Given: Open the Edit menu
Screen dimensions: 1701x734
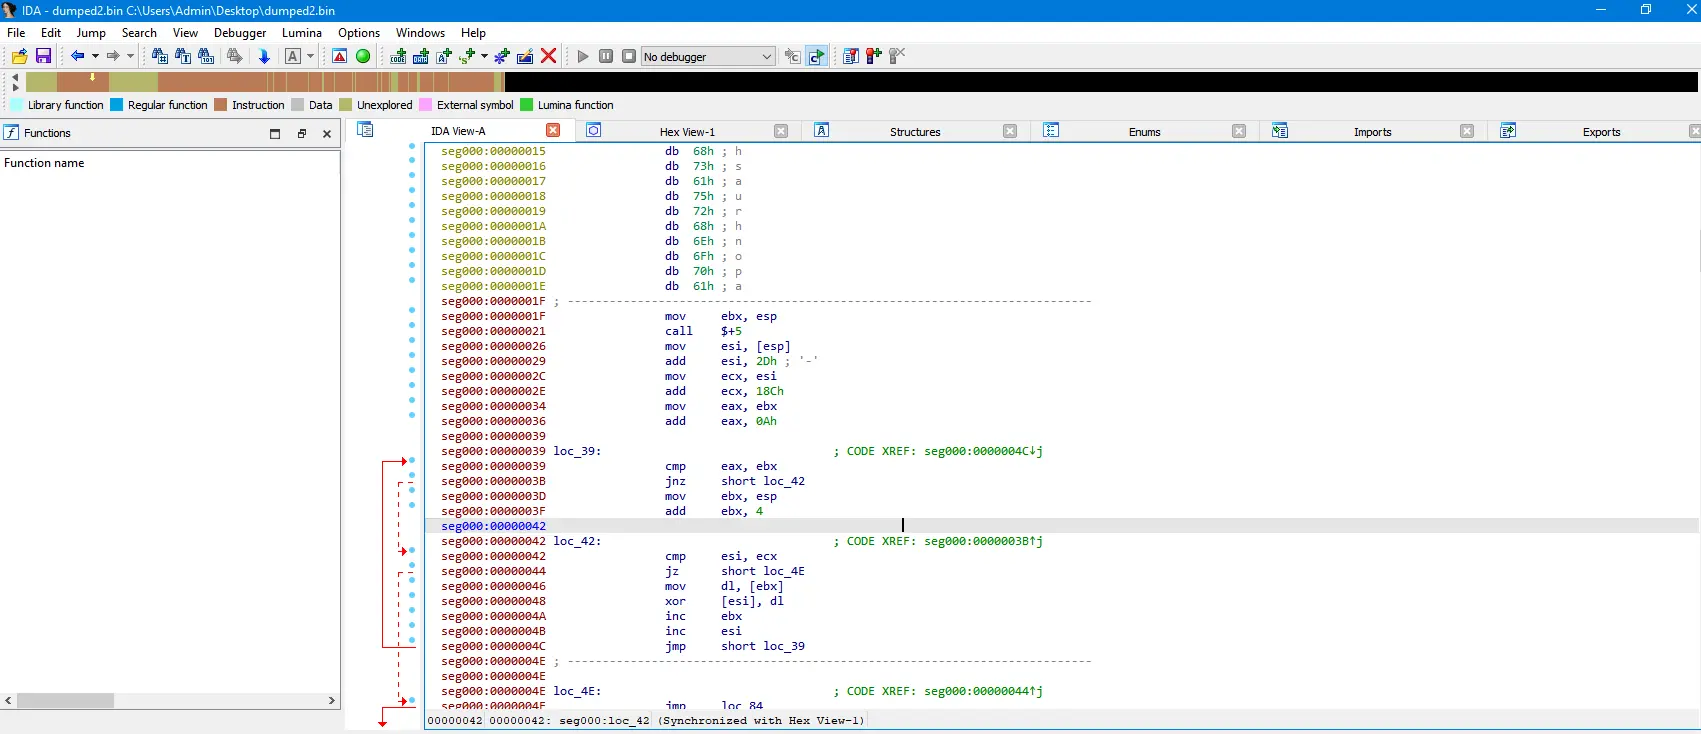Looking at the screenshot, I should pos(51,33).
